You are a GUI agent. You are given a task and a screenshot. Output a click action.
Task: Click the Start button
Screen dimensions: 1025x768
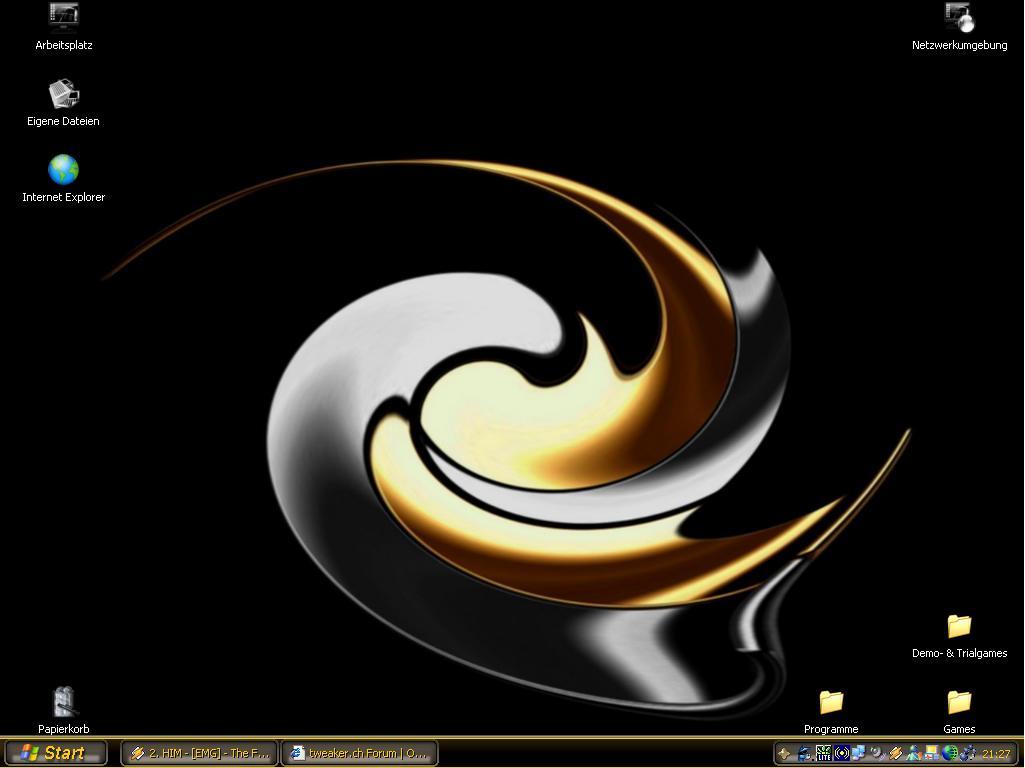pos(55,753)
